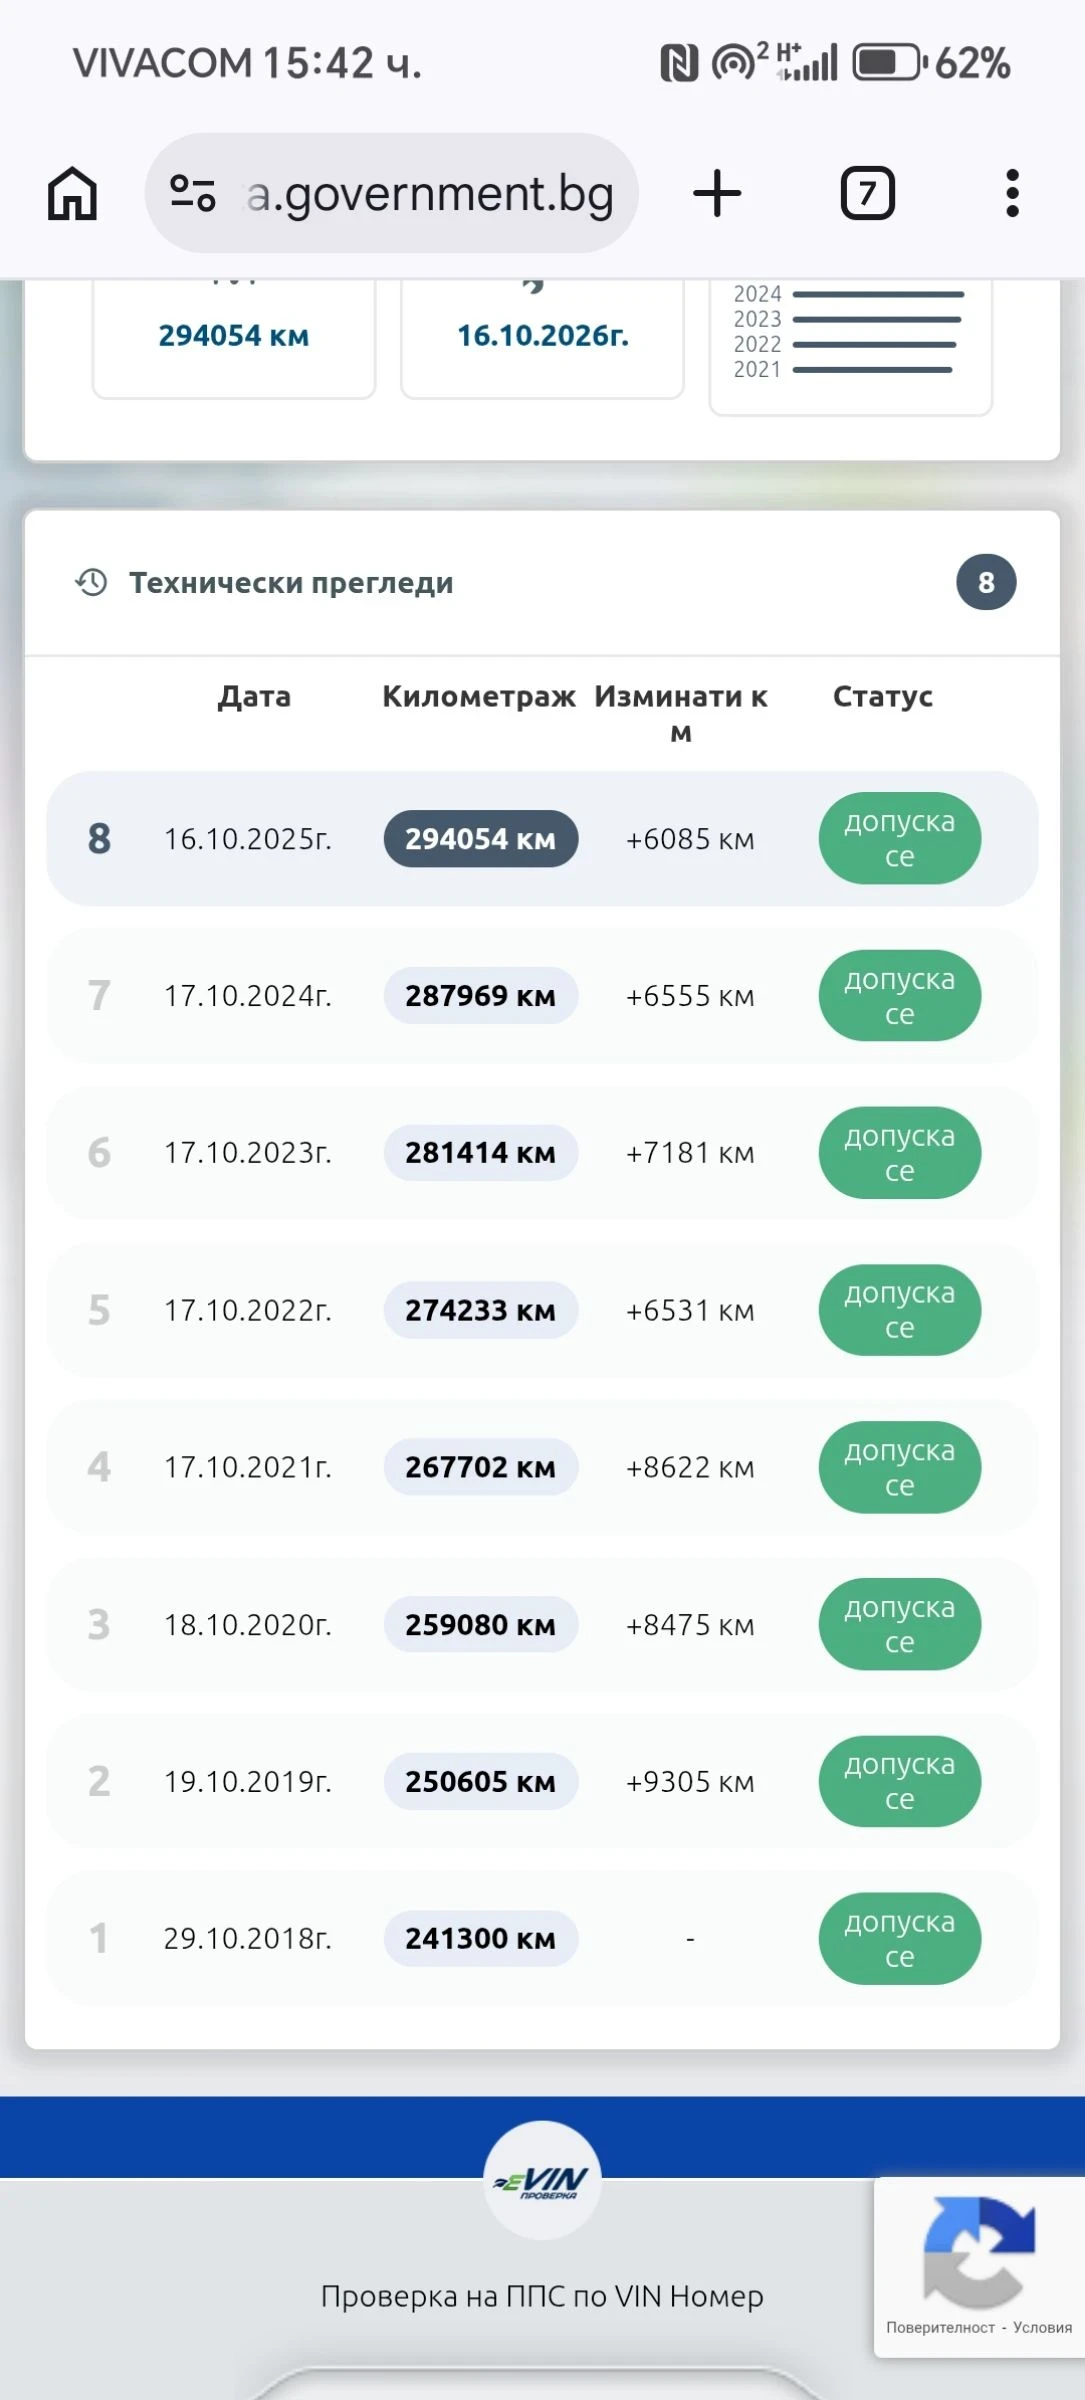
Task: Tap the history clock icon beside Технически прегледи
Action: [x=92, y=582]
